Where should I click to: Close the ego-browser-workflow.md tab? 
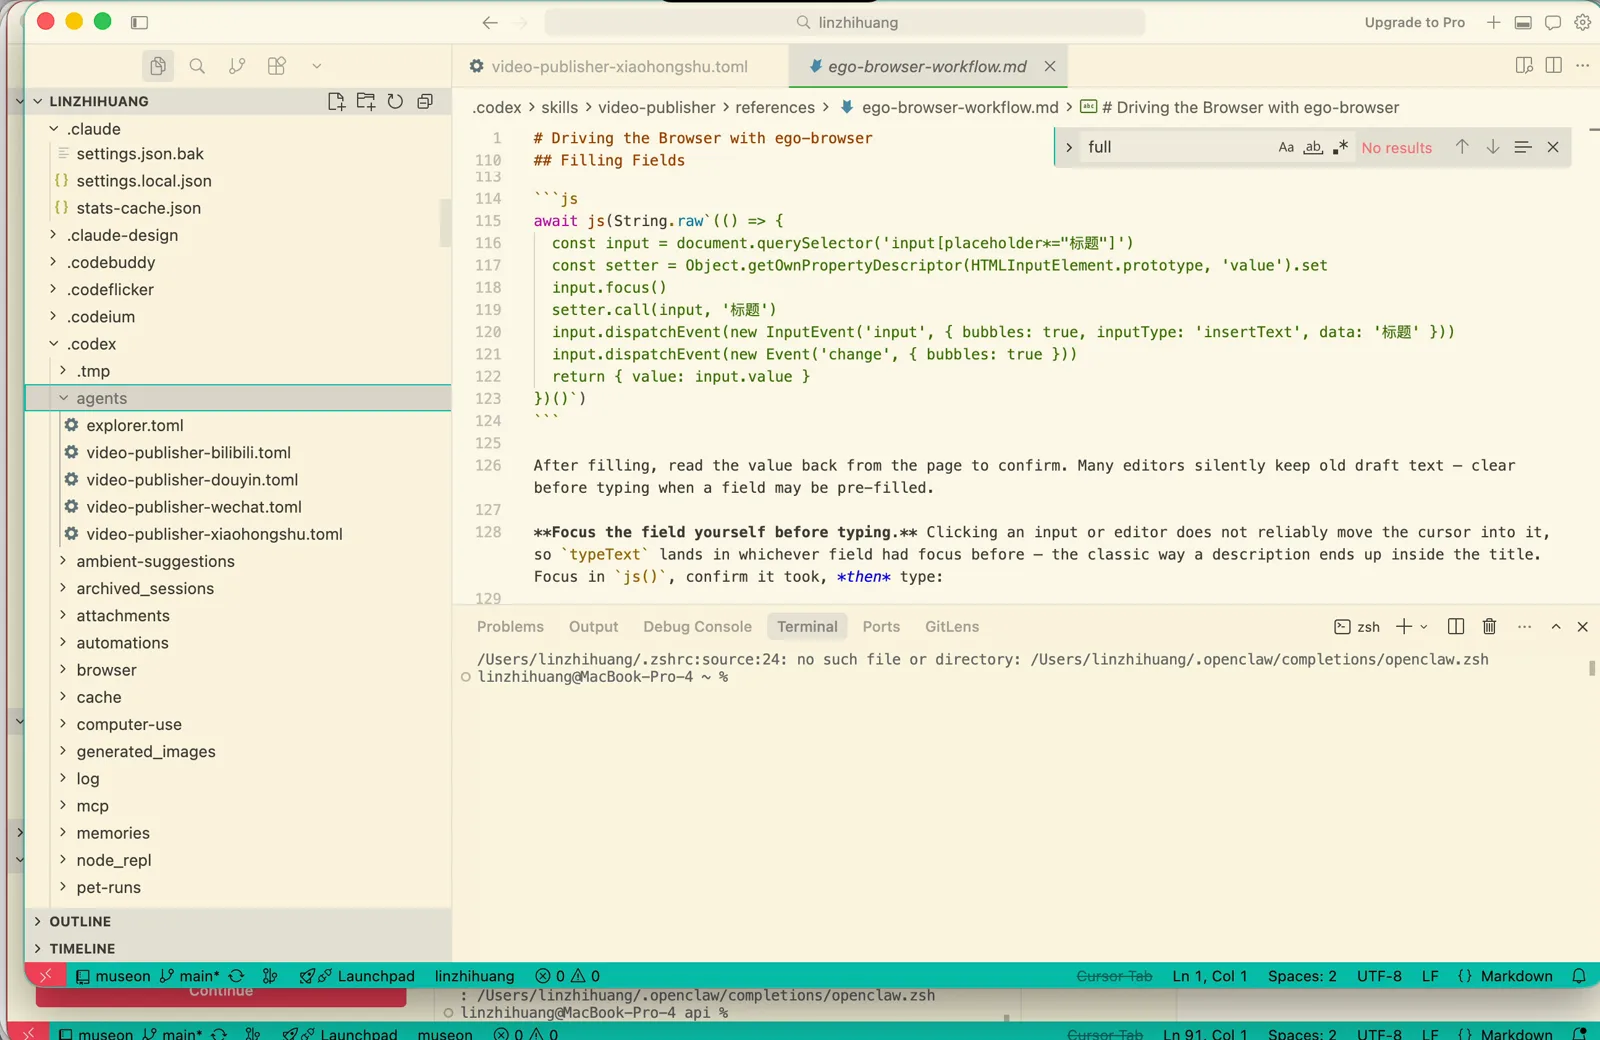point(1050,66)
